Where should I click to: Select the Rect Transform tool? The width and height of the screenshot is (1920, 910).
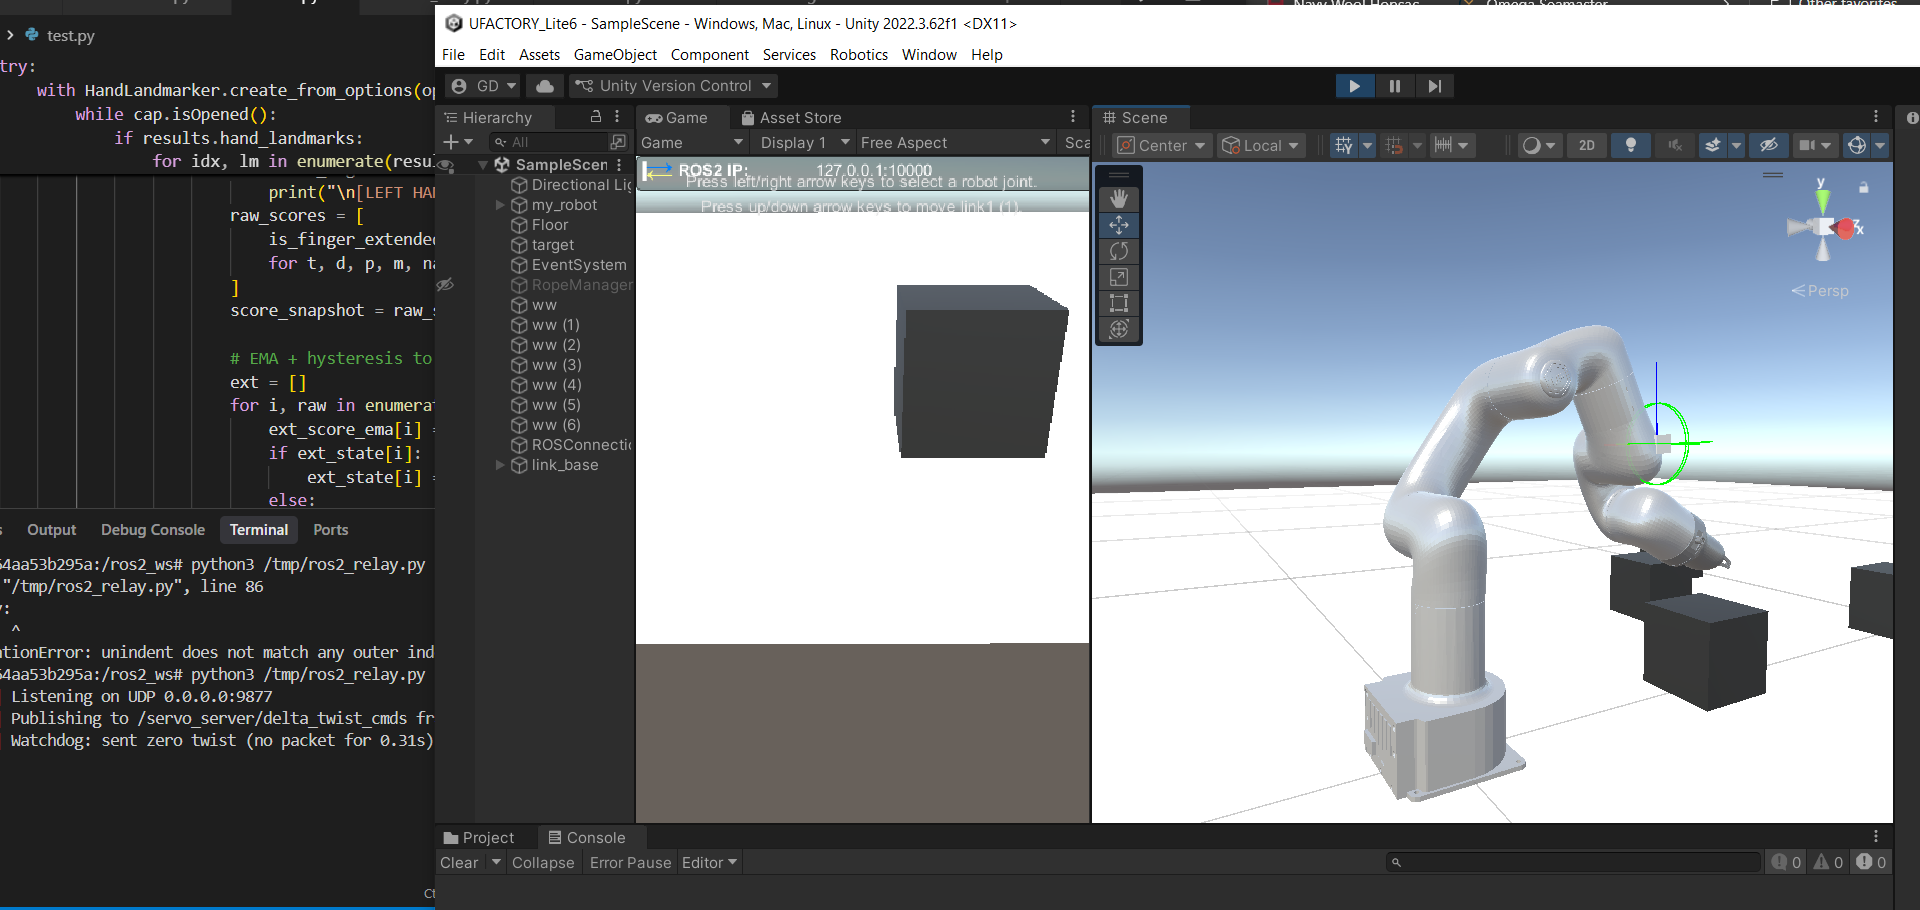1119,303
